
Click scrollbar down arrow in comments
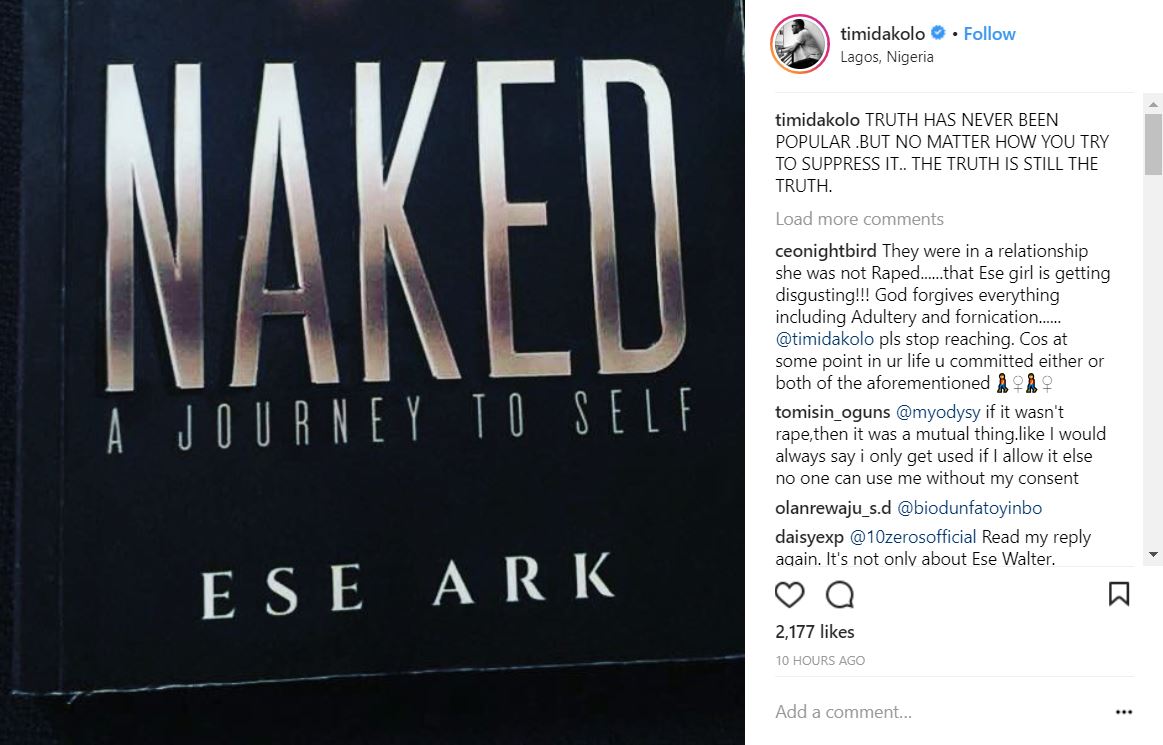(x=1153, y=554)
